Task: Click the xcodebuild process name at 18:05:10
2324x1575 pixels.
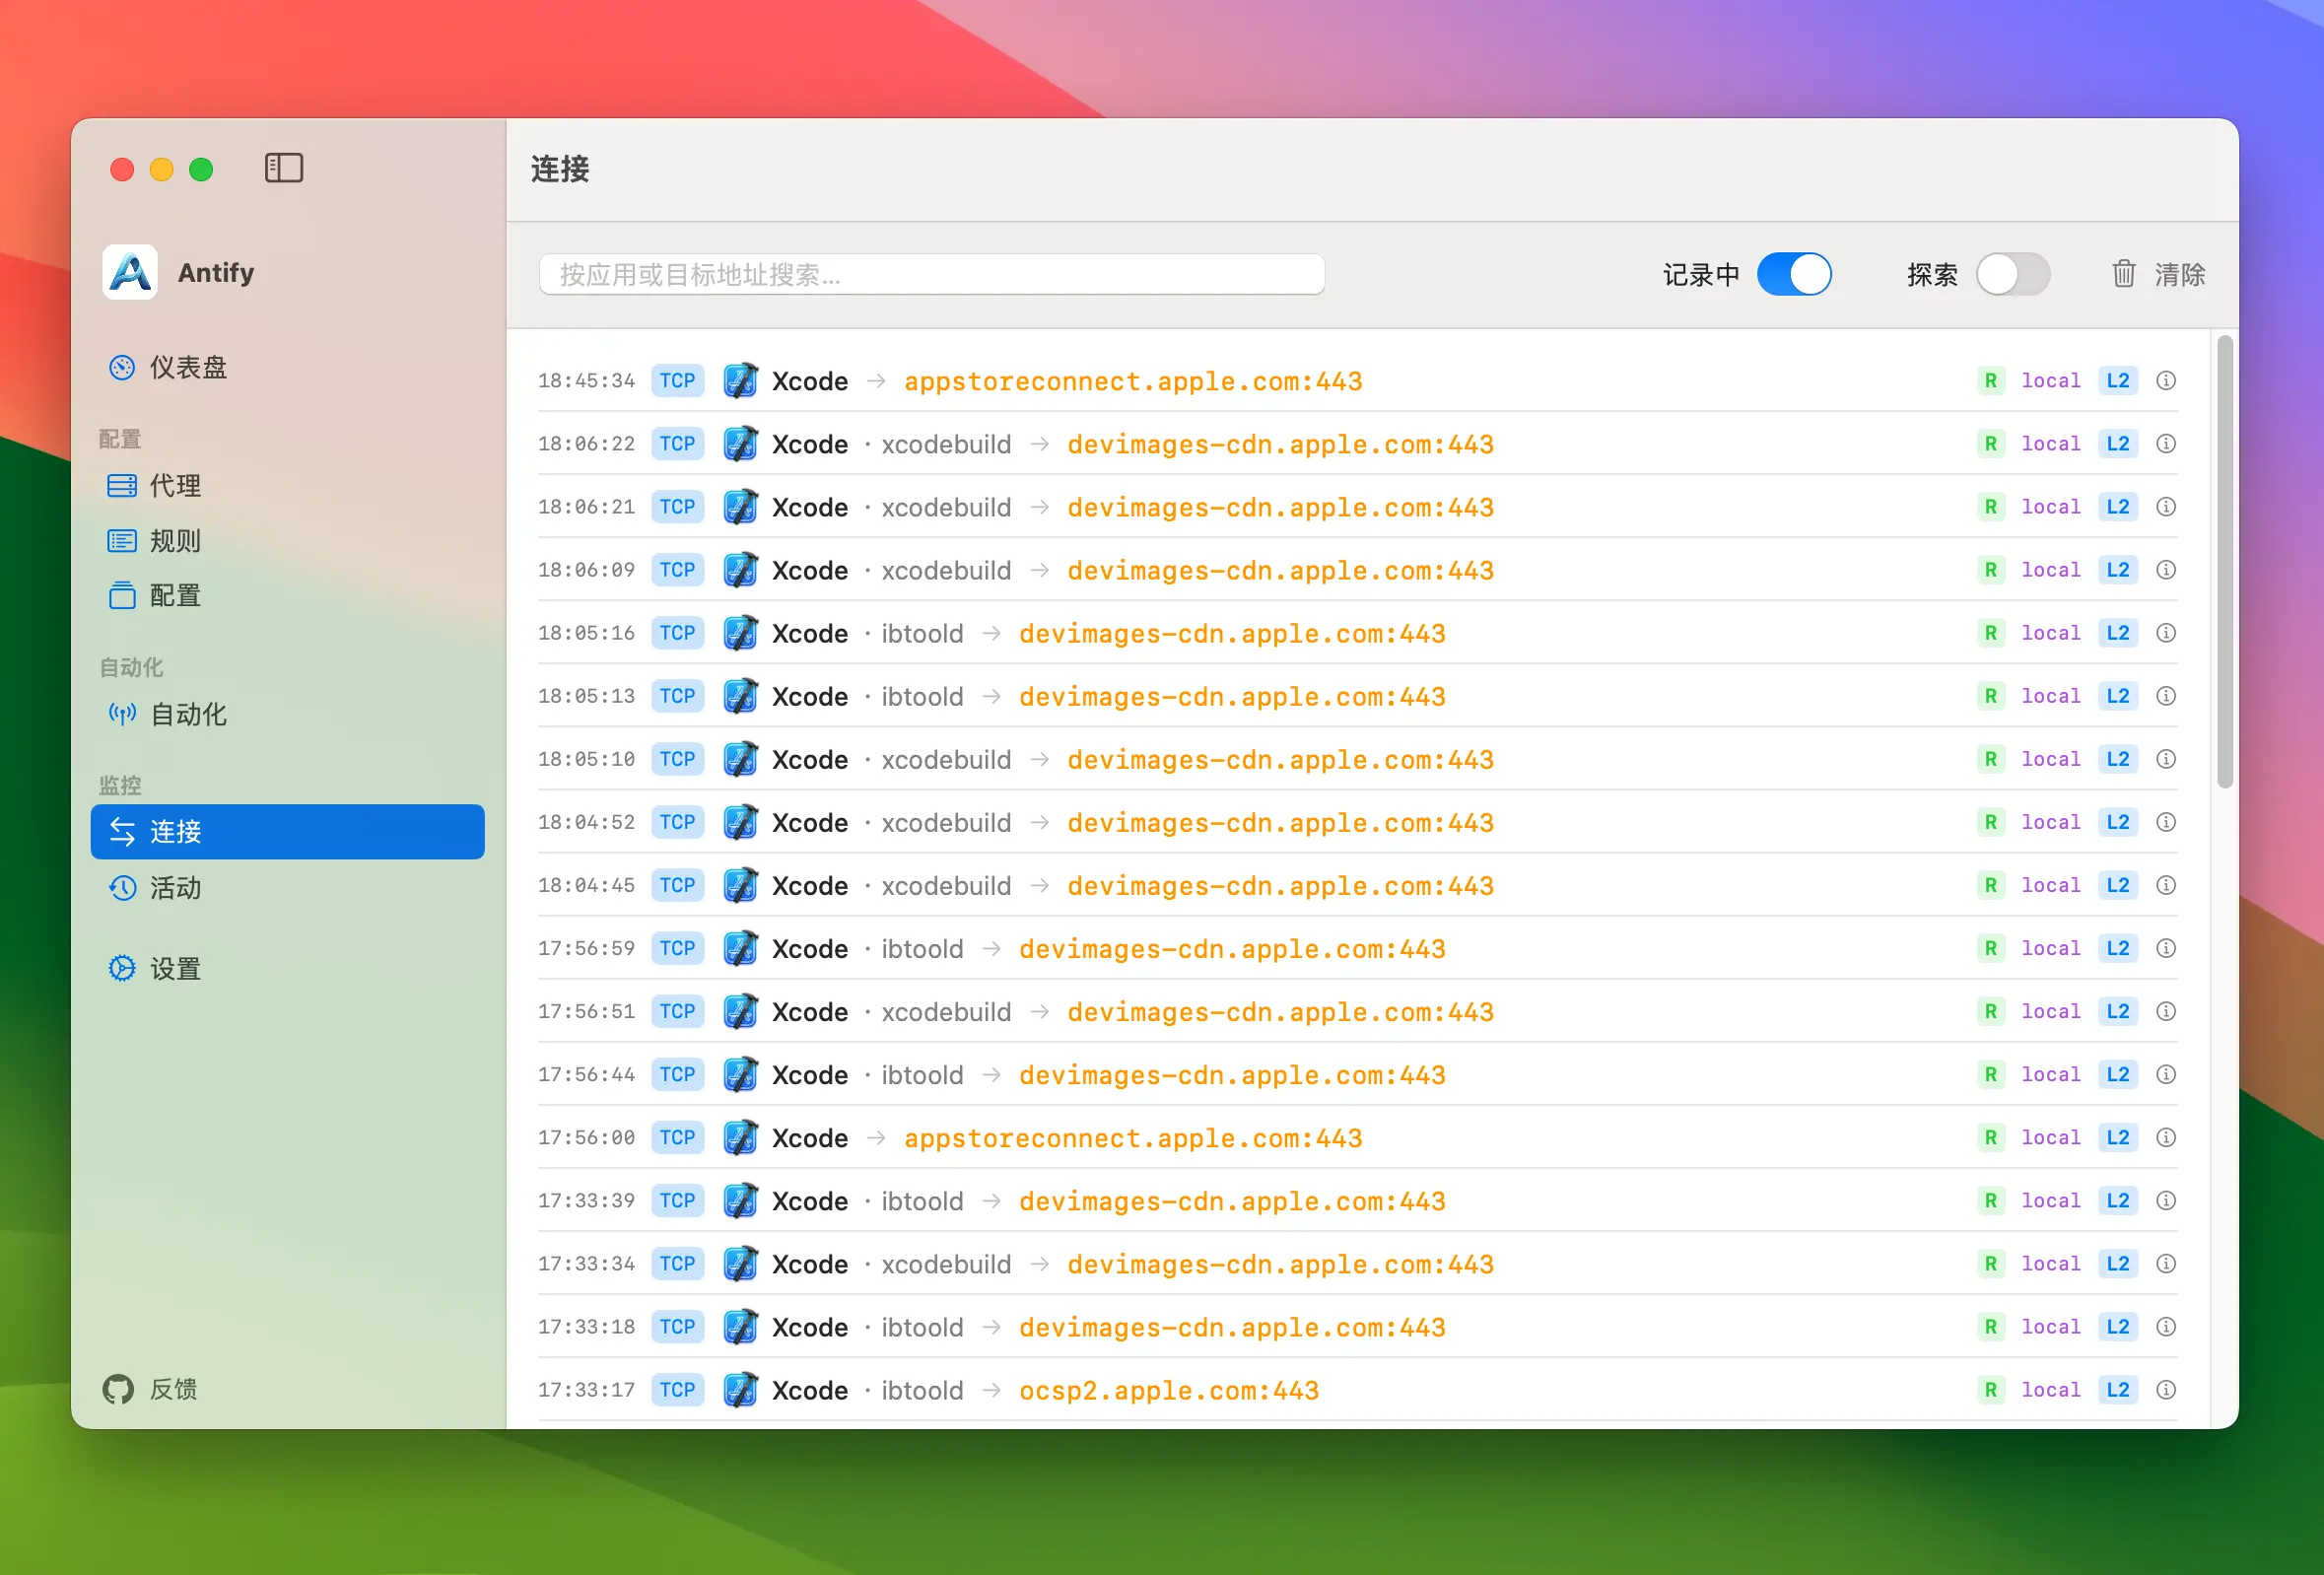Action: coord(946,760)
